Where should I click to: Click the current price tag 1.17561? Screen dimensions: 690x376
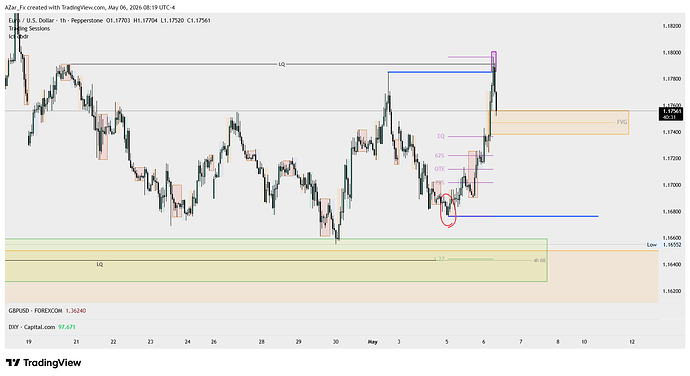tap(671, 114)
